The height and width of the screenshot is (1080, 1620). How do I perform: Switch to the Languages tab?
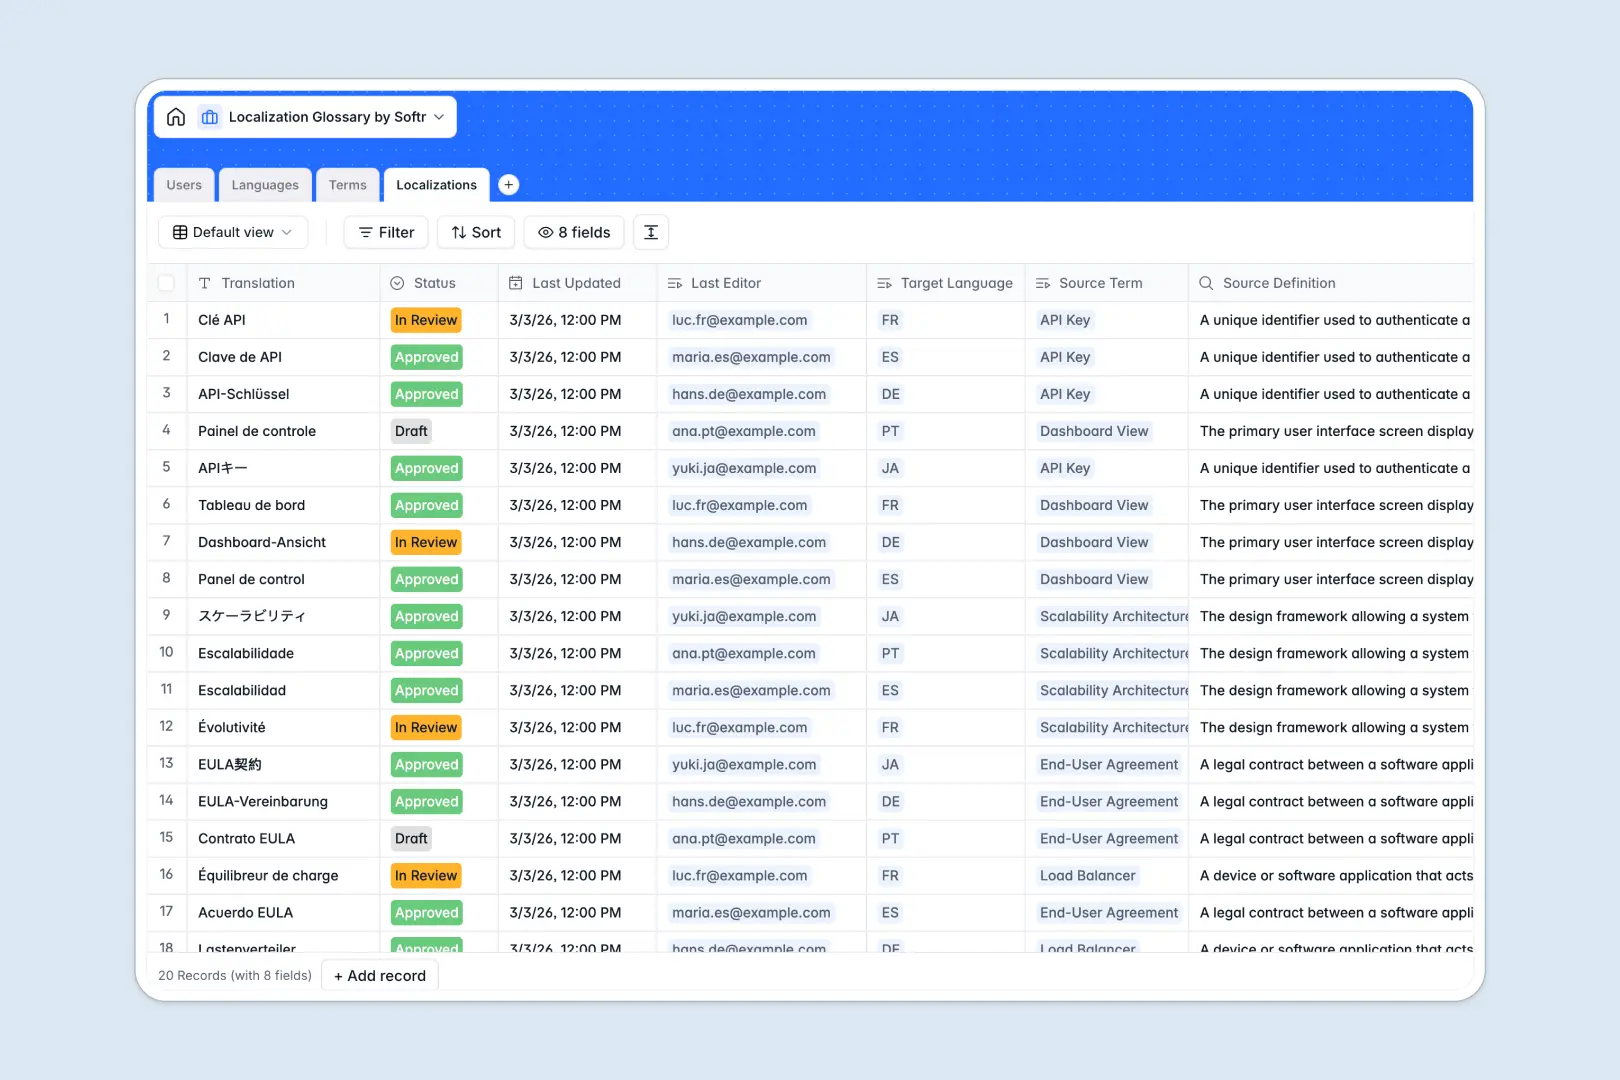(x=265, y=184)
